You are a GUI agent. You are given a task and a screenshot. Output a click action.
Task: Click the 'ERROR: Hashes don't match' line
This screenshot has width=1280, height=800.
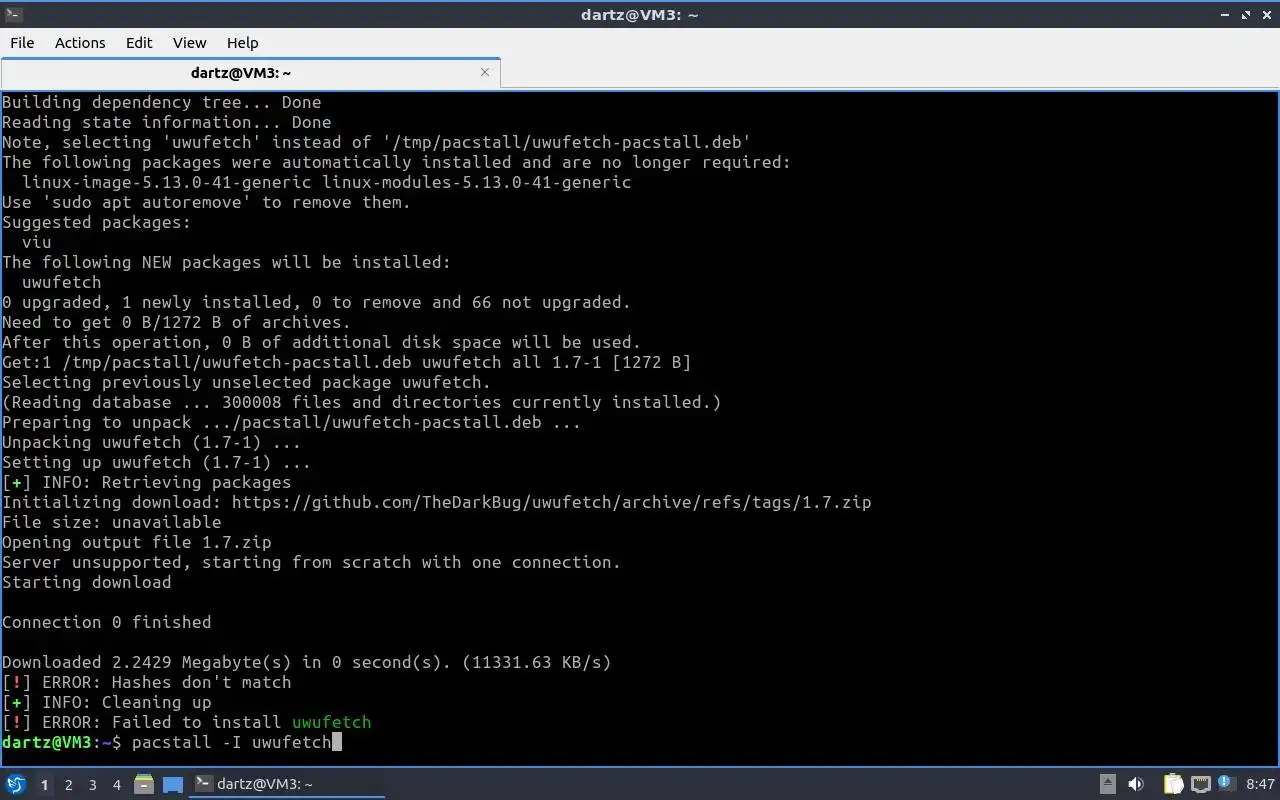point(147,682)
